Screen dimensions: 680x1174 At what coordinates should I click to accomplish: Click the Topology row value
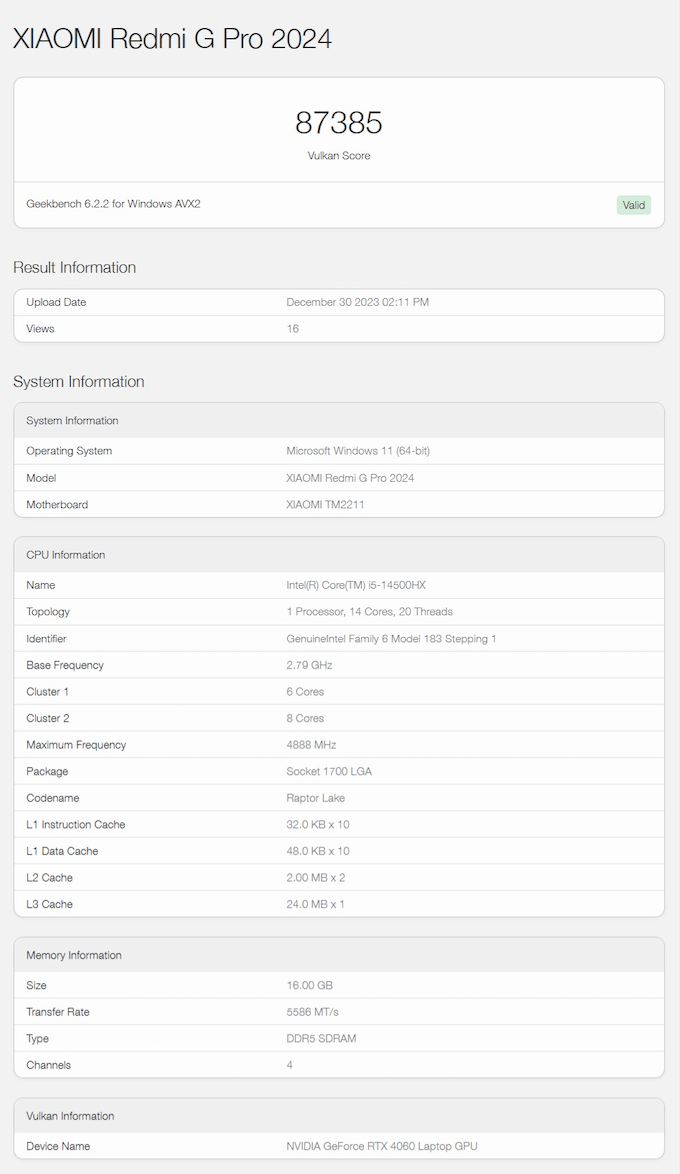[x=369, y=612]
